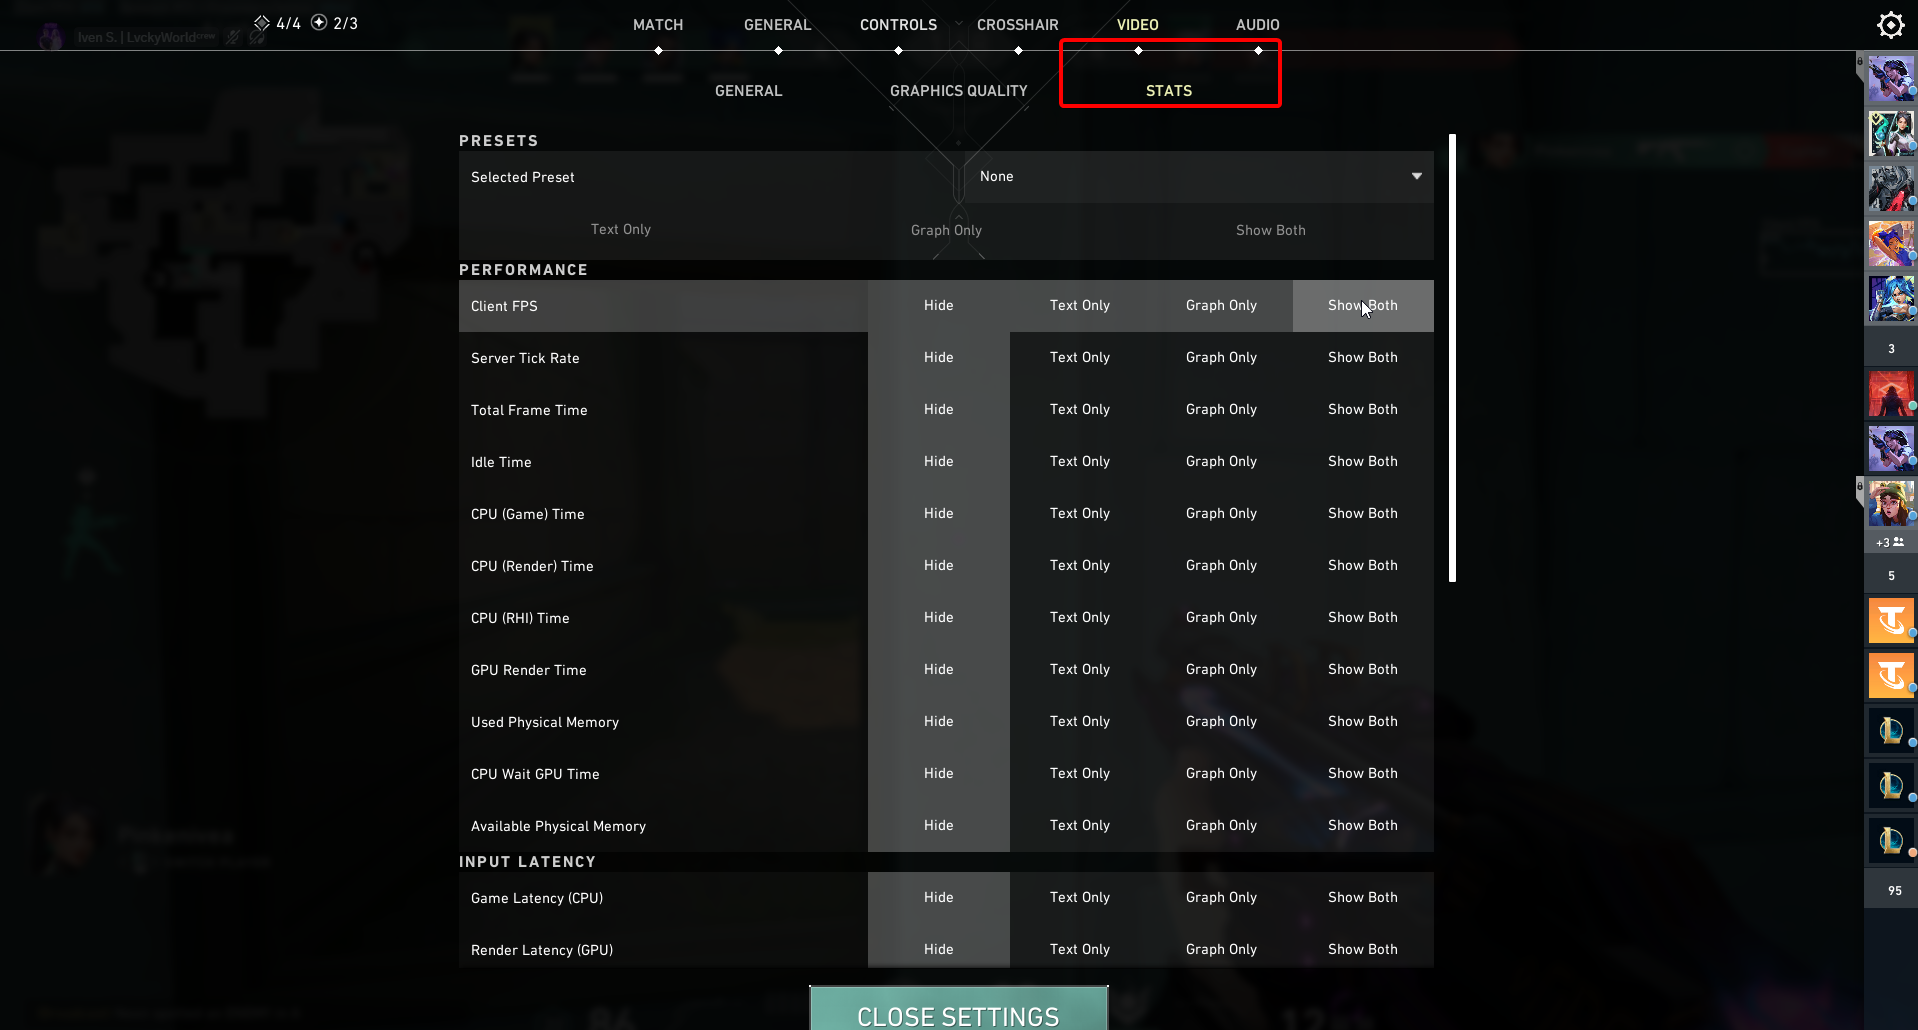
Task: Click the red silhouette friend avatar
Action: pos(1890,394)
